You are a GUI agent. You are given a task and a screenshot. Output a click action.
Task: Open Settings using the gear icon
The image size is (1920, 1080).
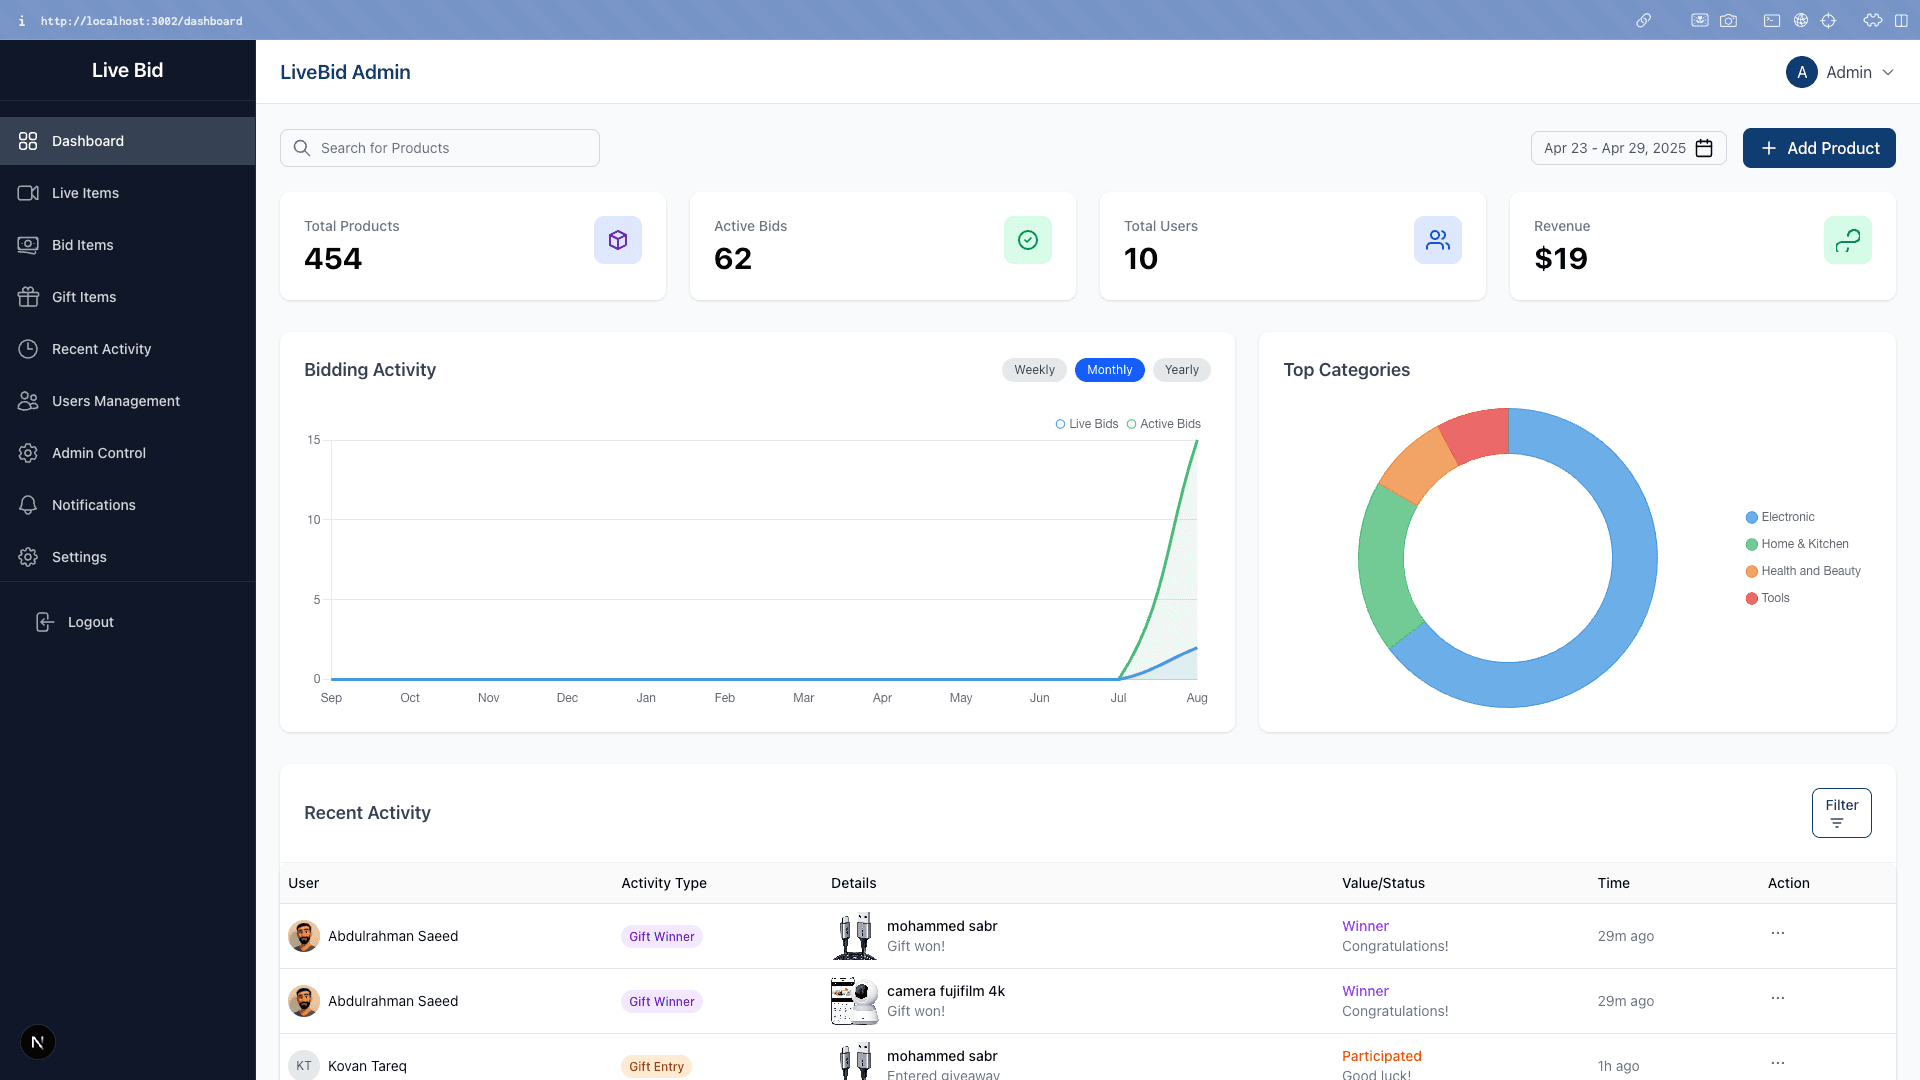[29, 557]
